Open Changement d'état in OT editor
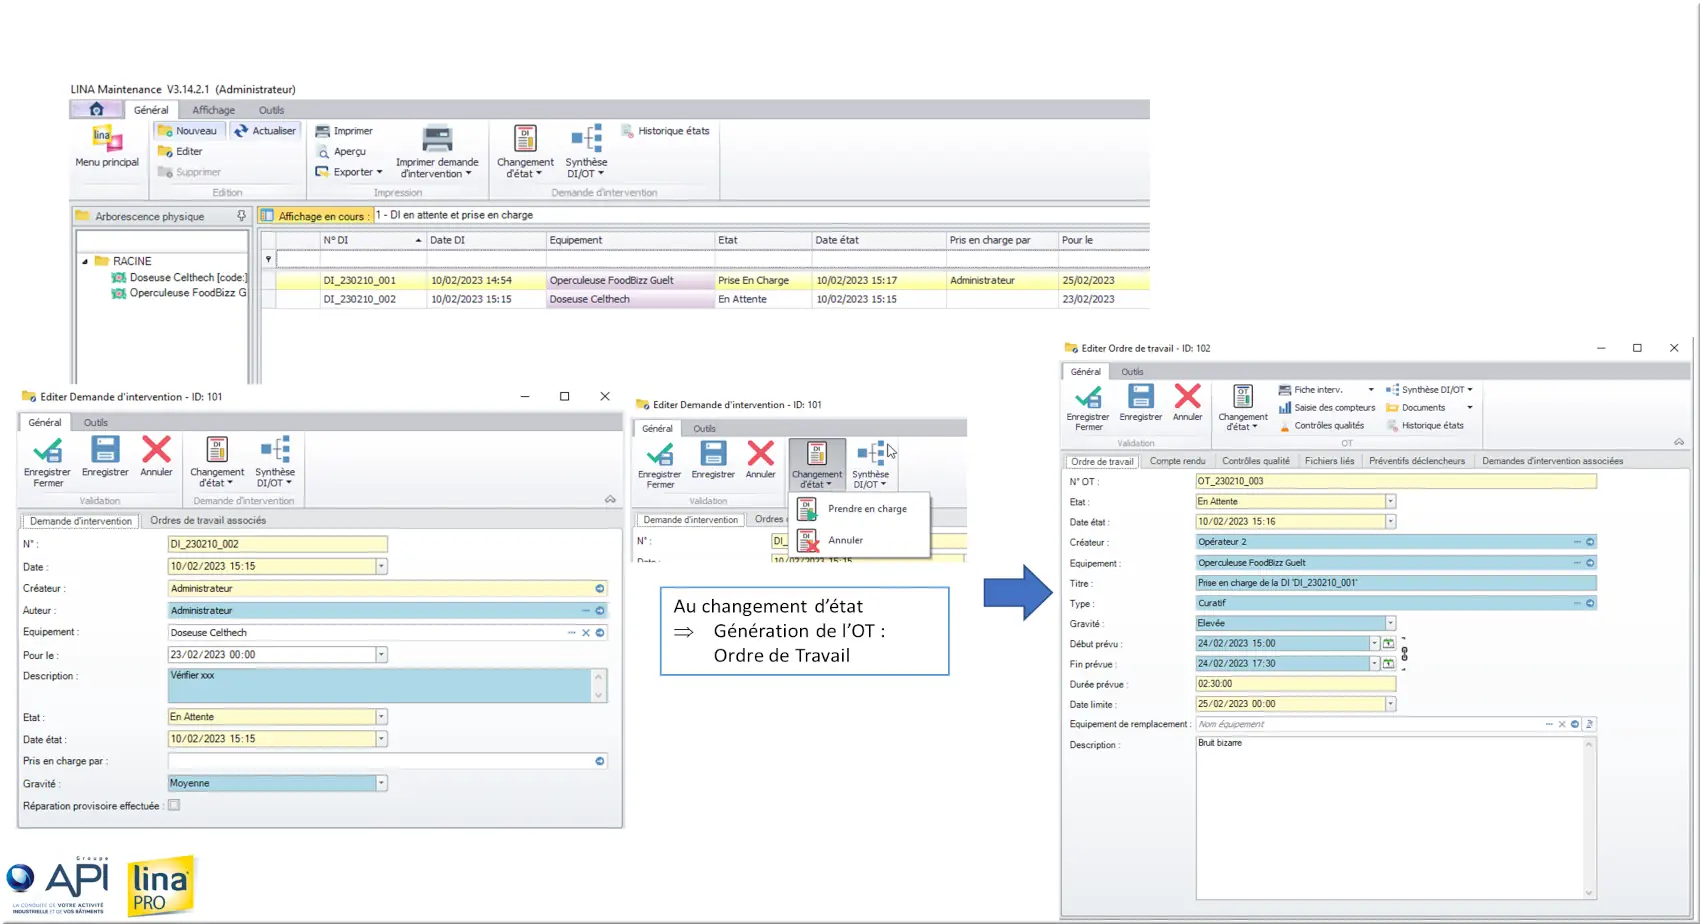The width and height of the screenshot is (1700, 924). (1242, 407)
